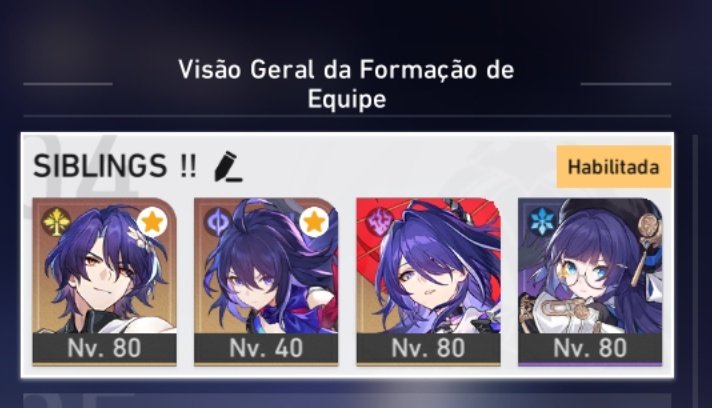Click the pencil icon to rename team
This screenshot has height=408, width=712.
(228, 167)
